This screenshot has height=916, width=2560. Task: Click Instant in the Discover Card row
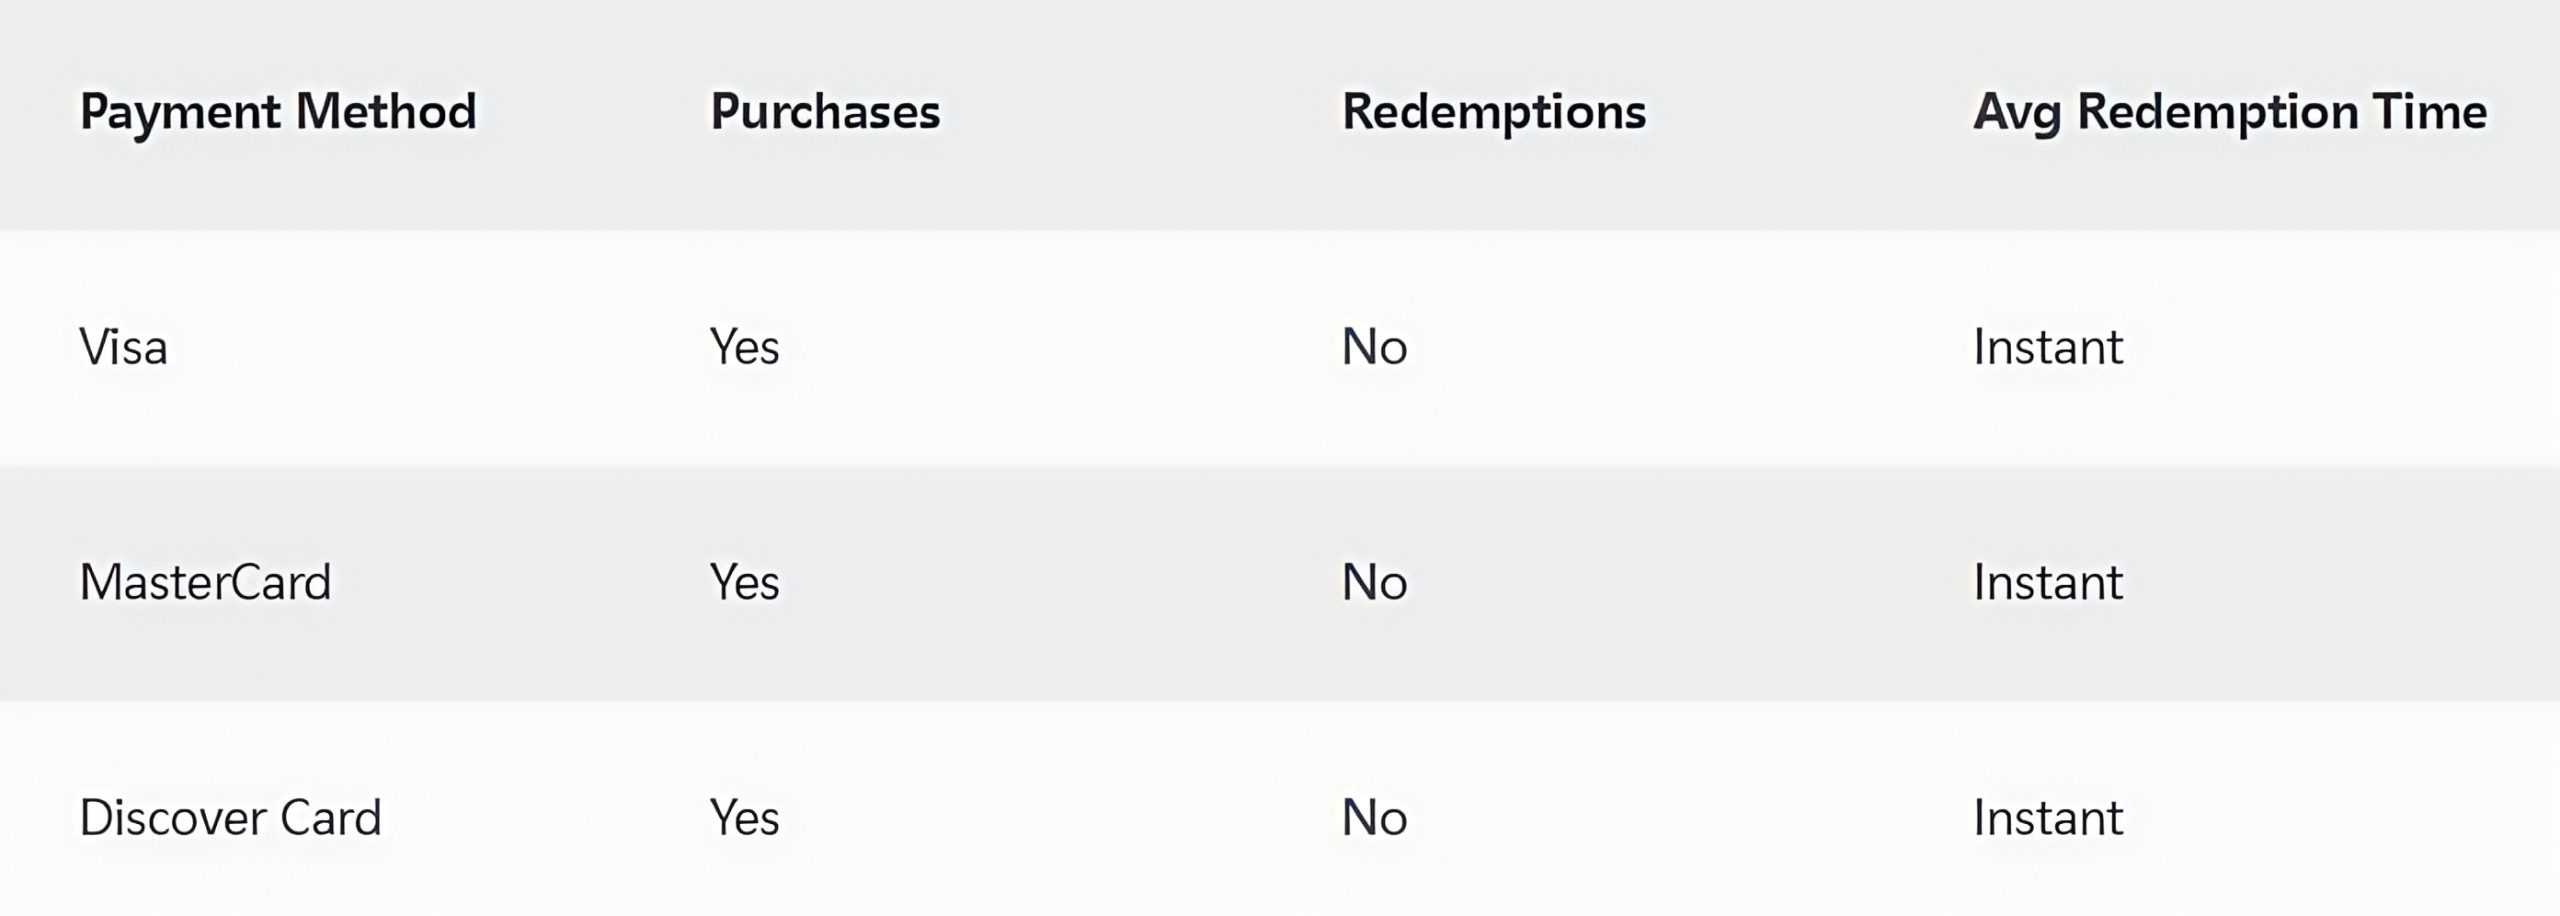(2048, 818)
